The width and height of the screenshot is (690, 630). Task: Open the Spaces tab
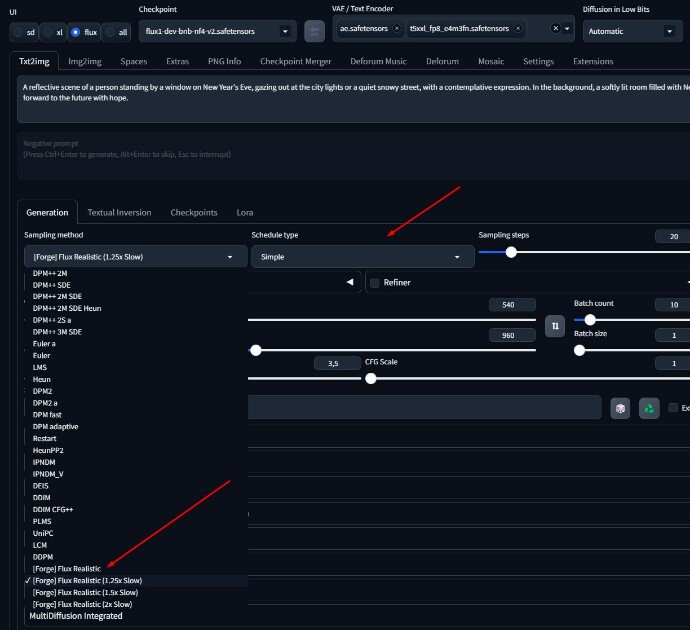134,61
